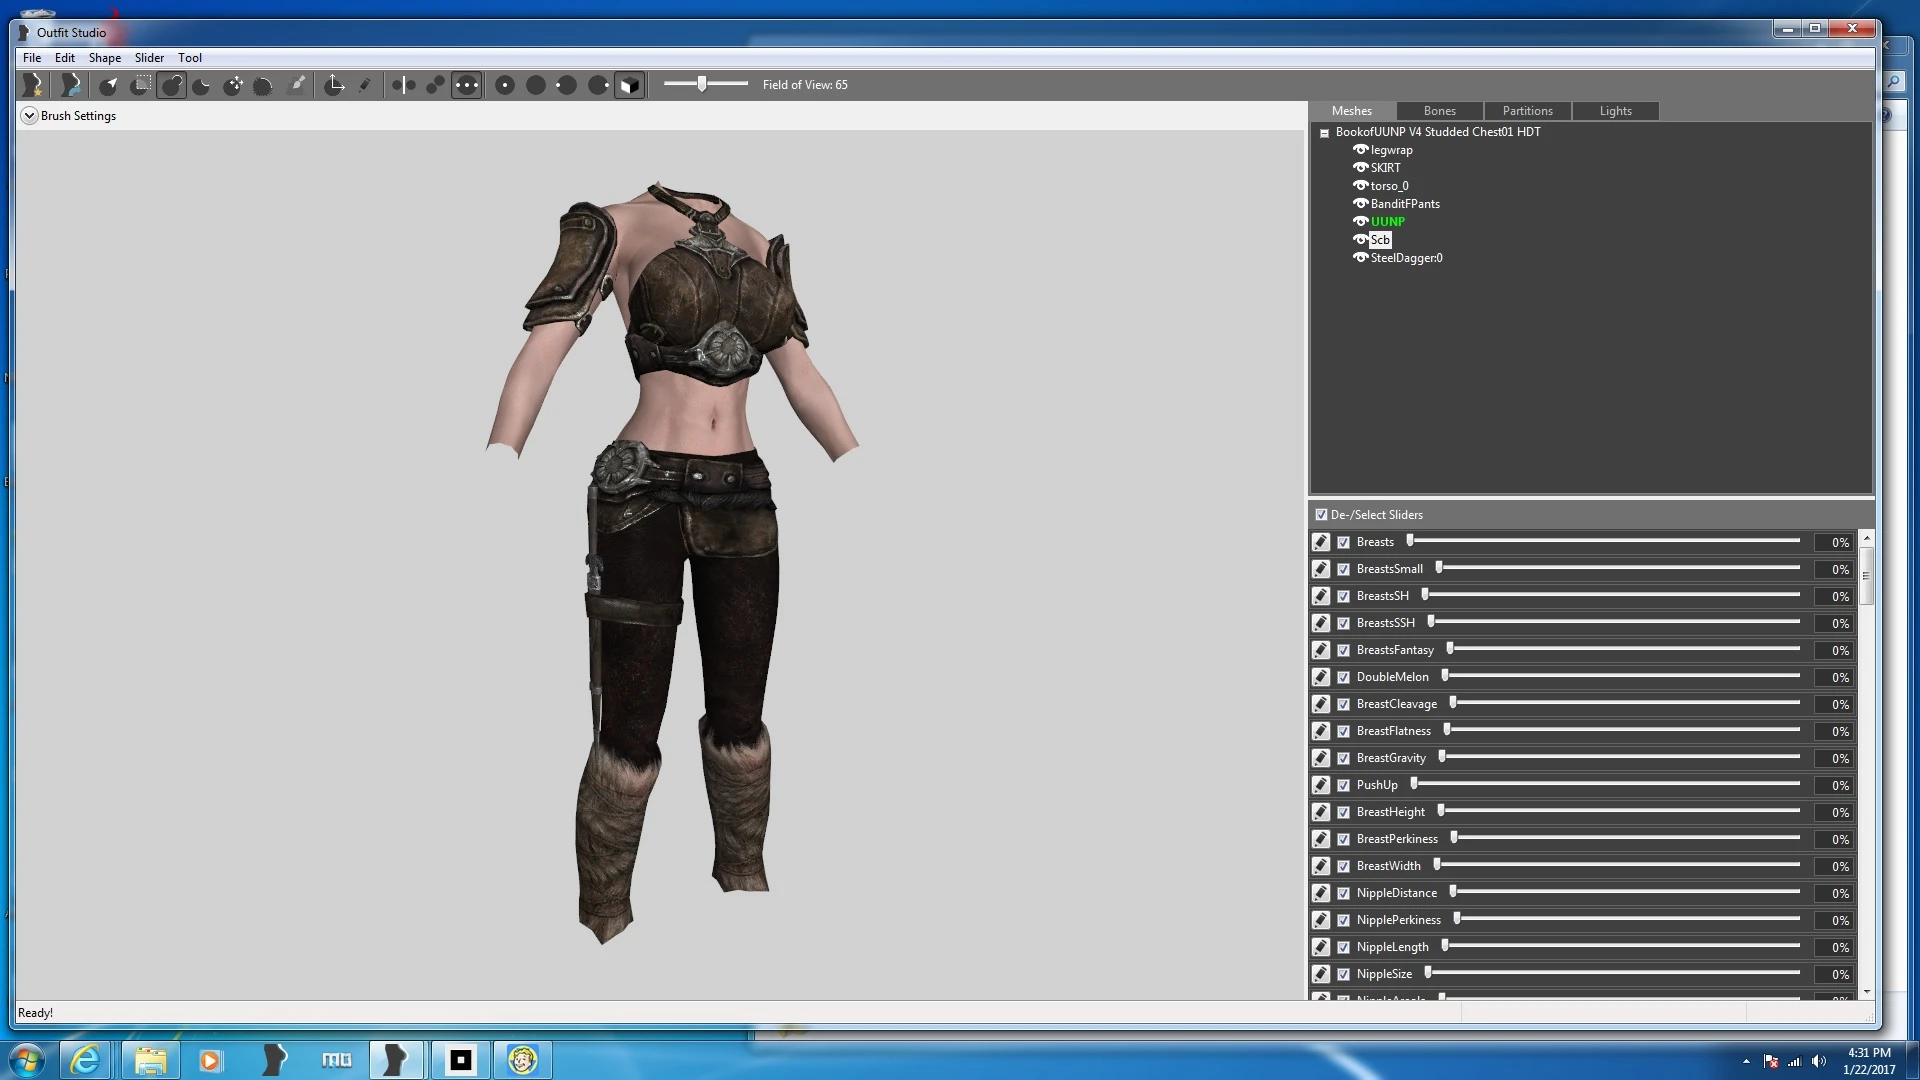Switch to right side view icon
Viewport: 1920px width, 1080px height.
tap(598, 85)
